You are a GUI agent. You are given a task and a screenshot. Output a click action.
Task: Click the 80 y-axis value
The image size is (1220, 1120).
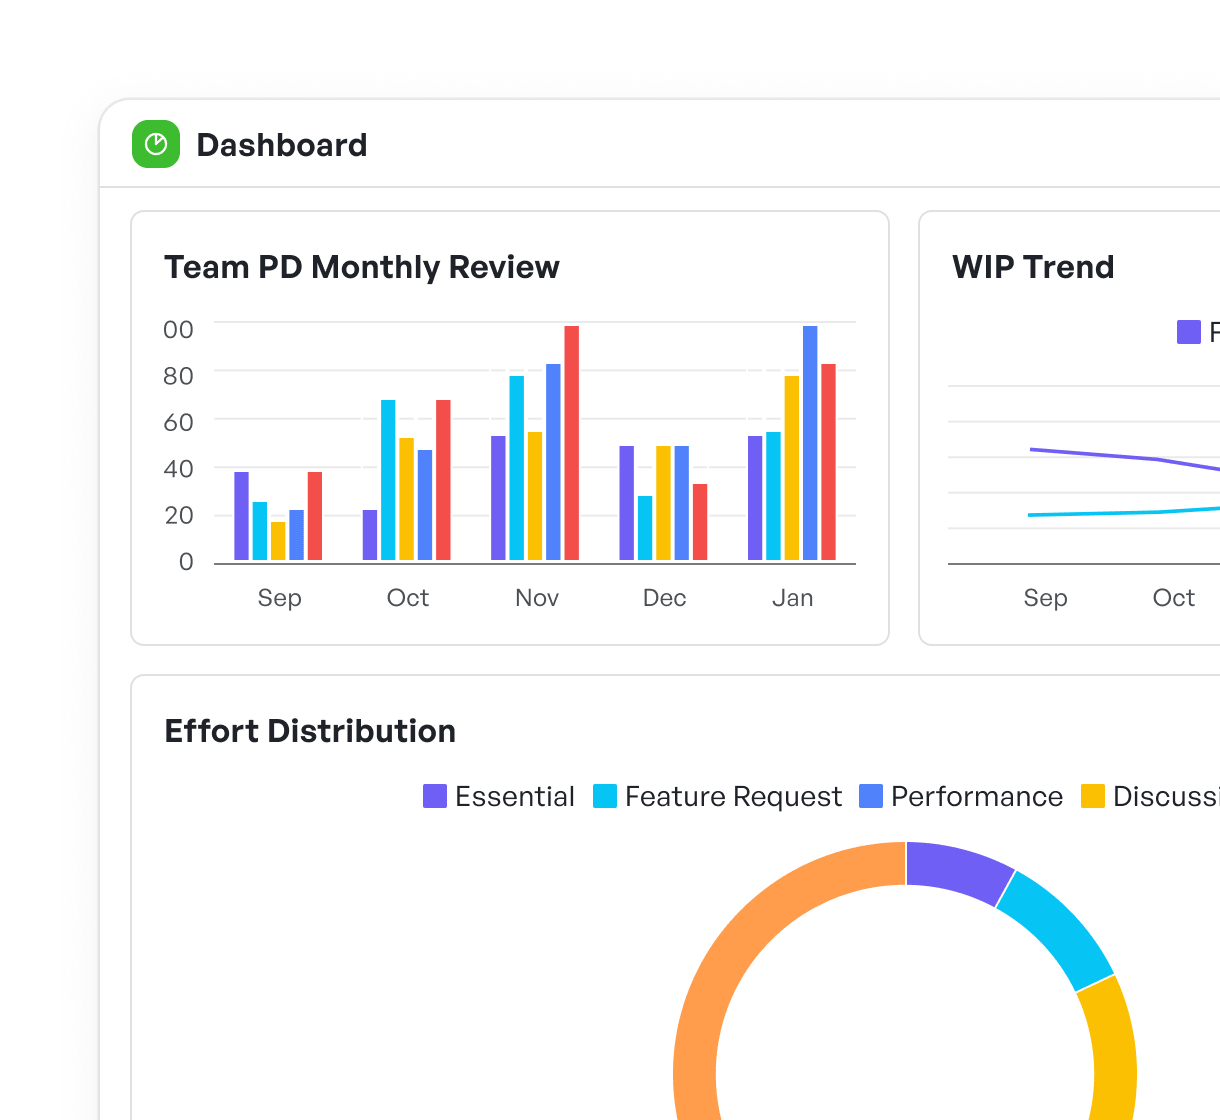point(178,376)
